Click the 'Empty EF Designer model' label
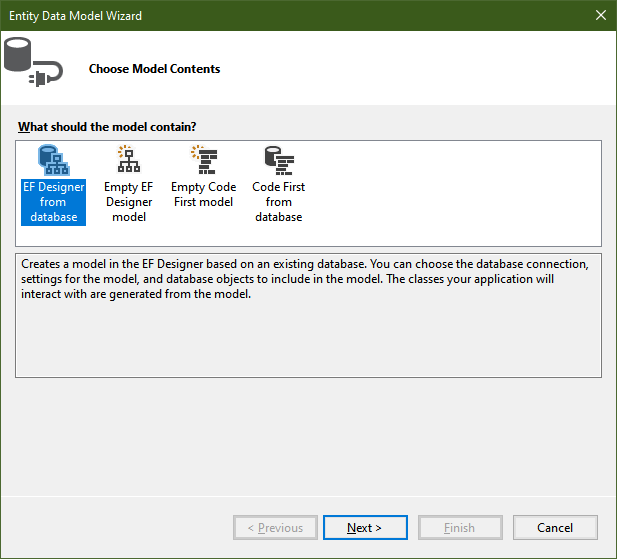Image resolution: width=617 pixels, height=559 pixels. [x=129, y=202]
